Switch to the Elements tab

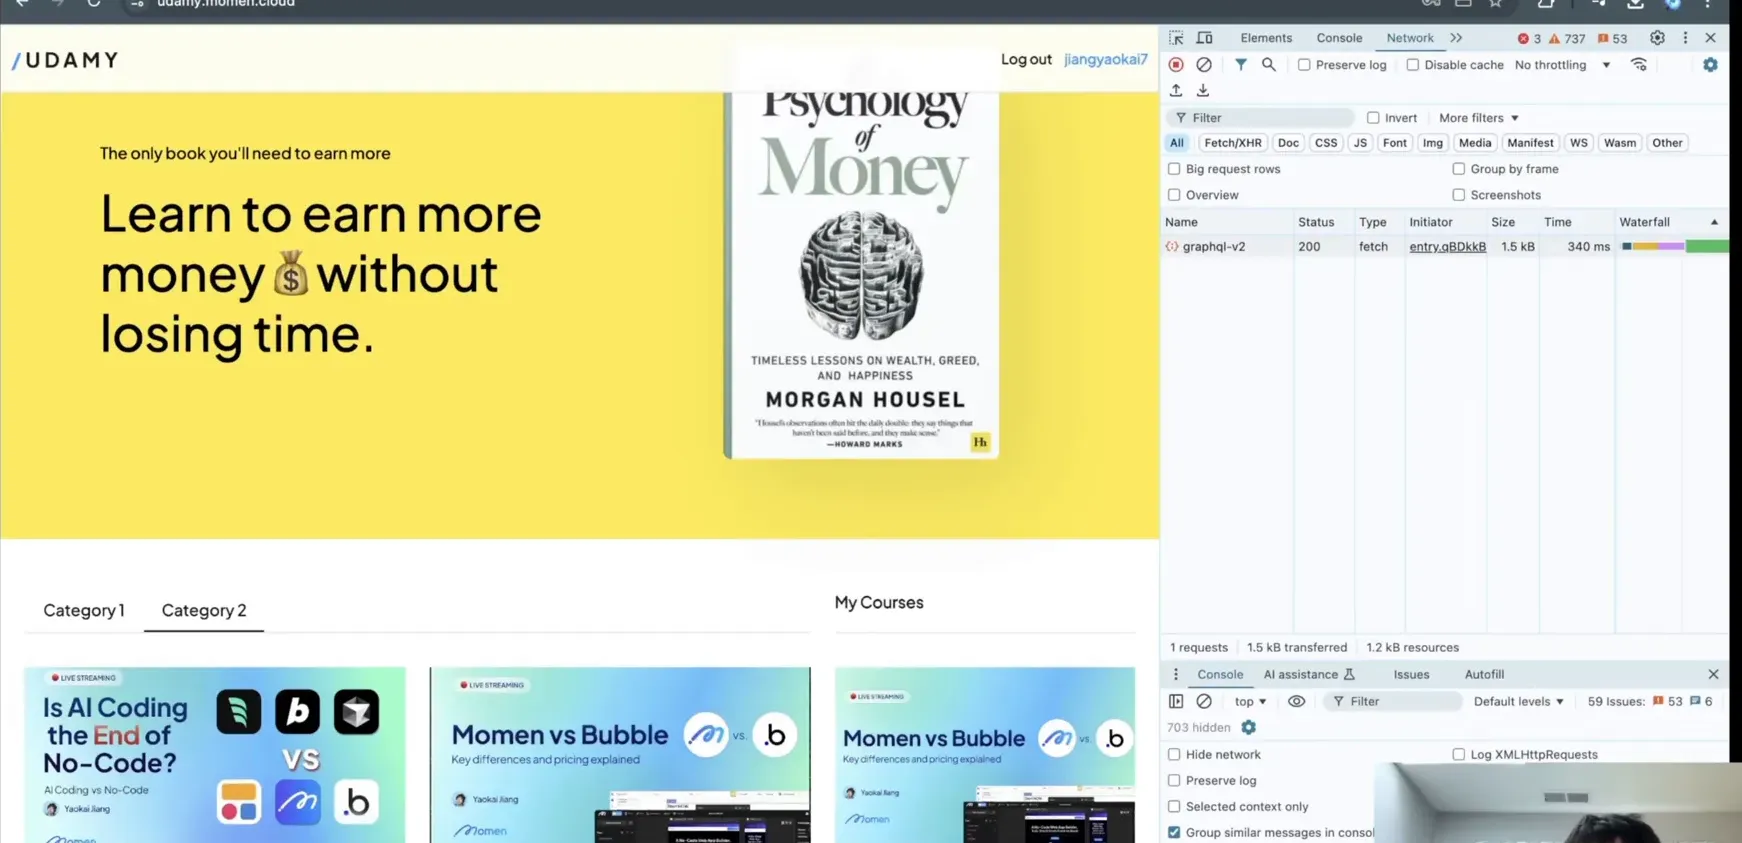pos(1266,38)
